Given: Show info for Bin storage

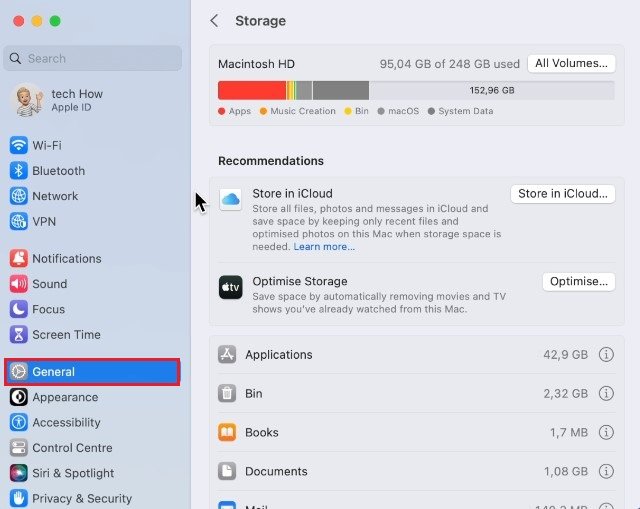Looking at the screenshot, I should [606, 394].
